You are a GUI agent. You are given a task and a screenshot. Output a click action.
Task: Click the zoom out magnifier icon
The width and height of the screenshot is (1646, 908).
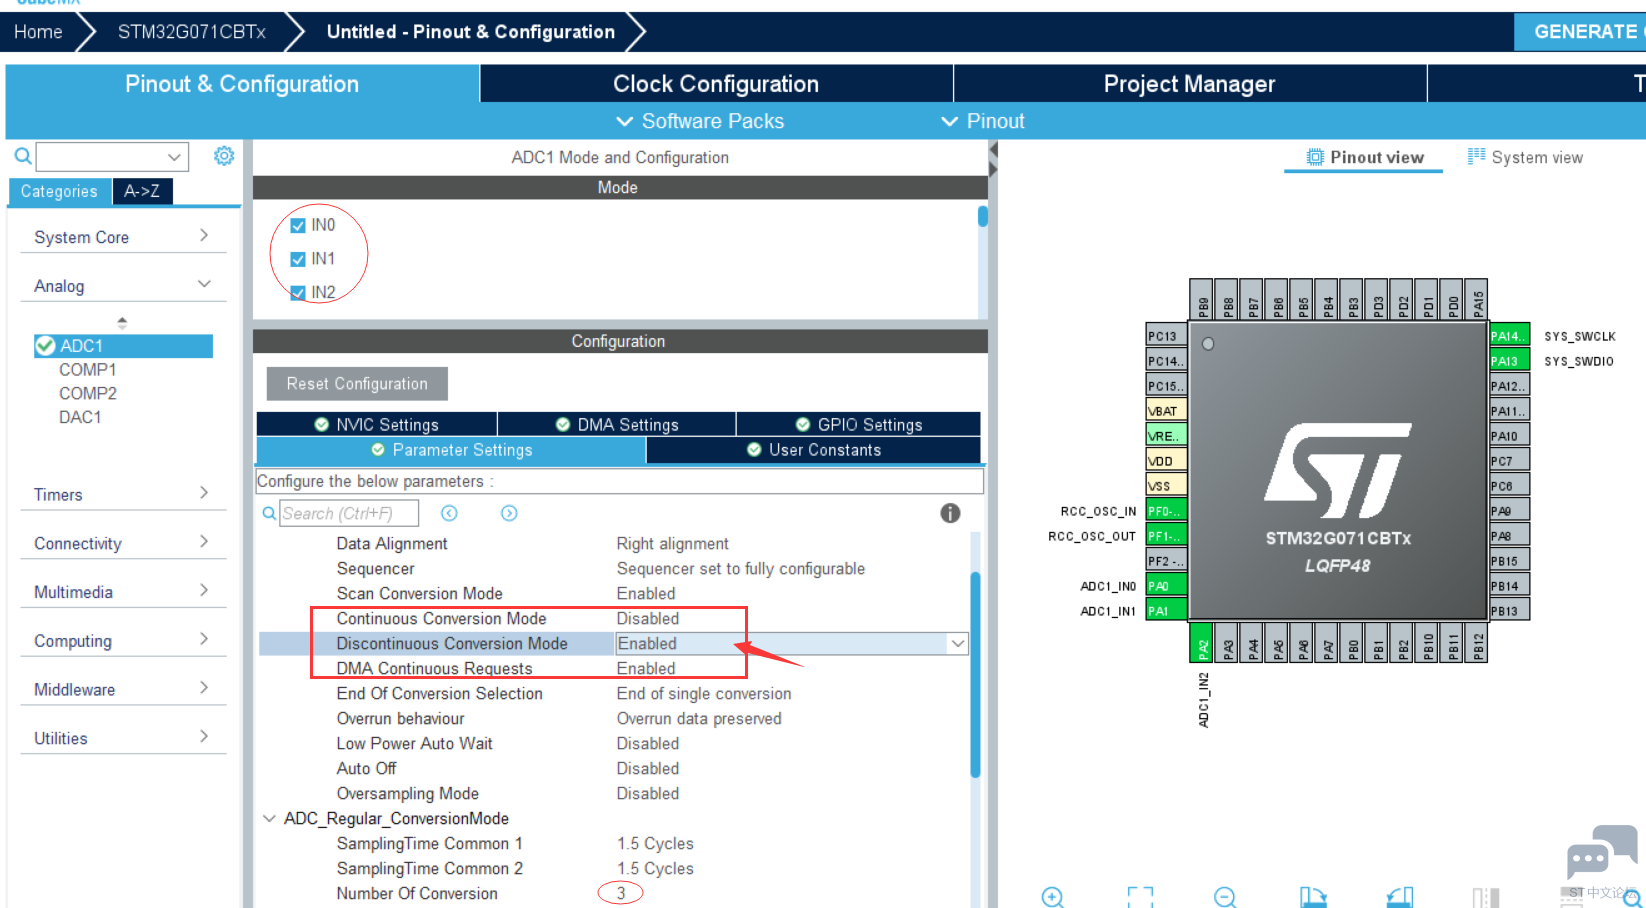pyautogui.click(x=1225, y=896)
